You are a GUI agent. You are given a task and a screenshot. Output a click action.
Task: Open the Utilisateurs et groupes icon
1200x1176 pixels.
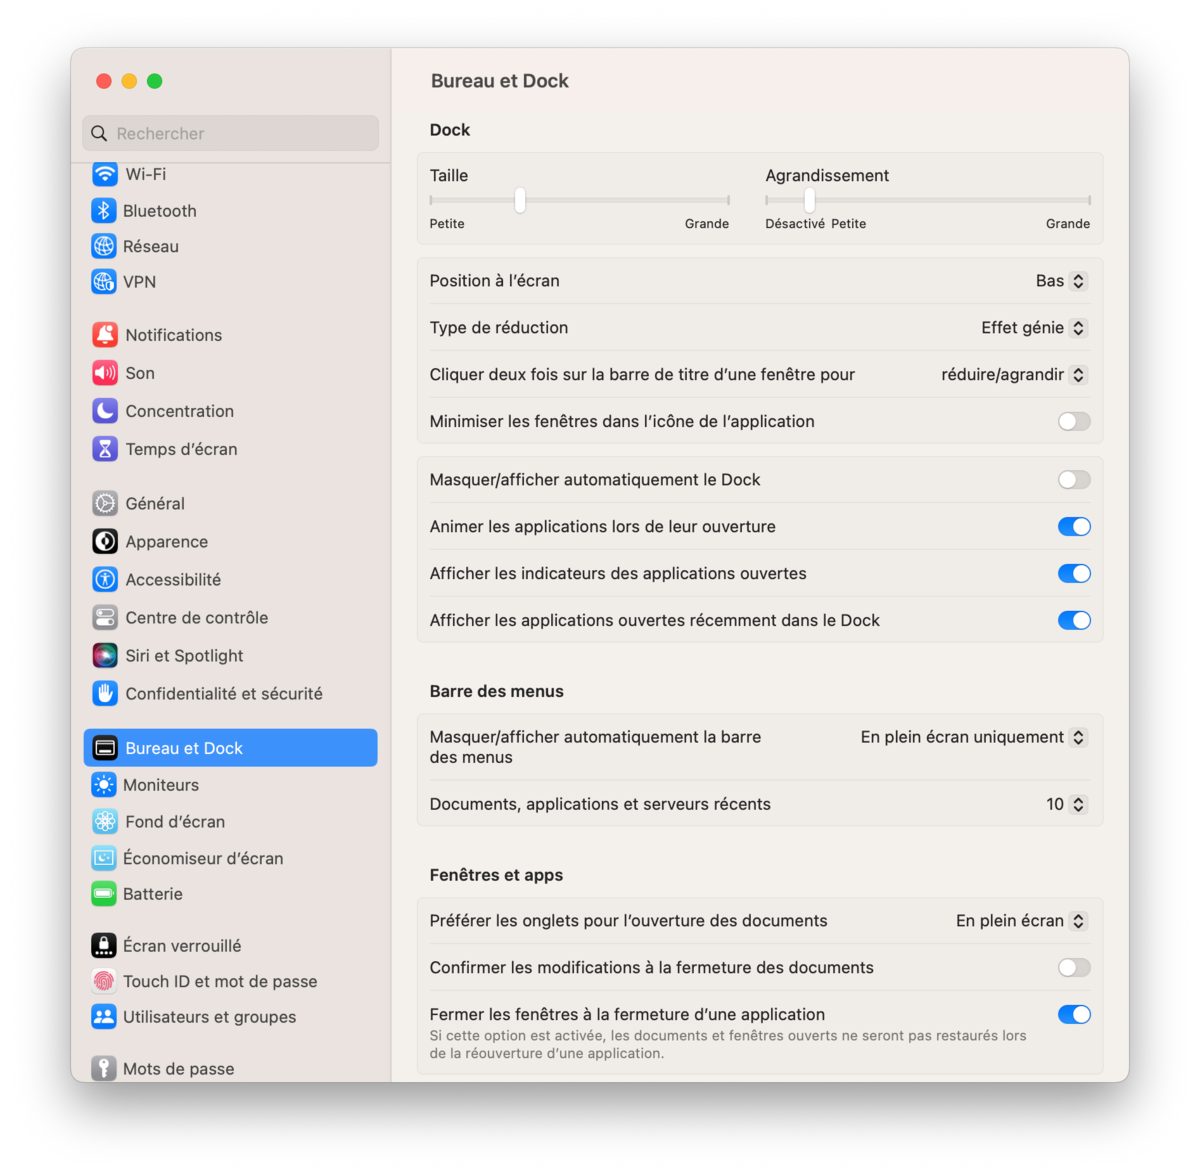pyautogui.click(x=104, y=1017)
